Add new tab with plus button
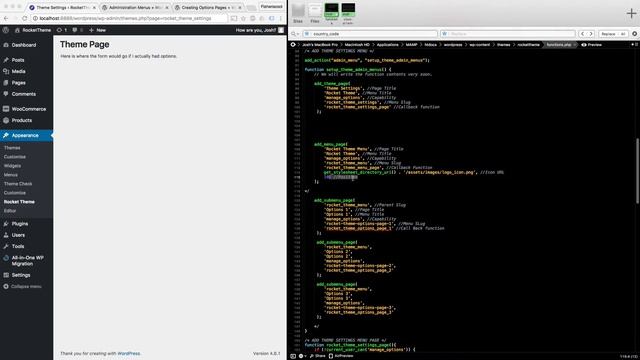 631,13
